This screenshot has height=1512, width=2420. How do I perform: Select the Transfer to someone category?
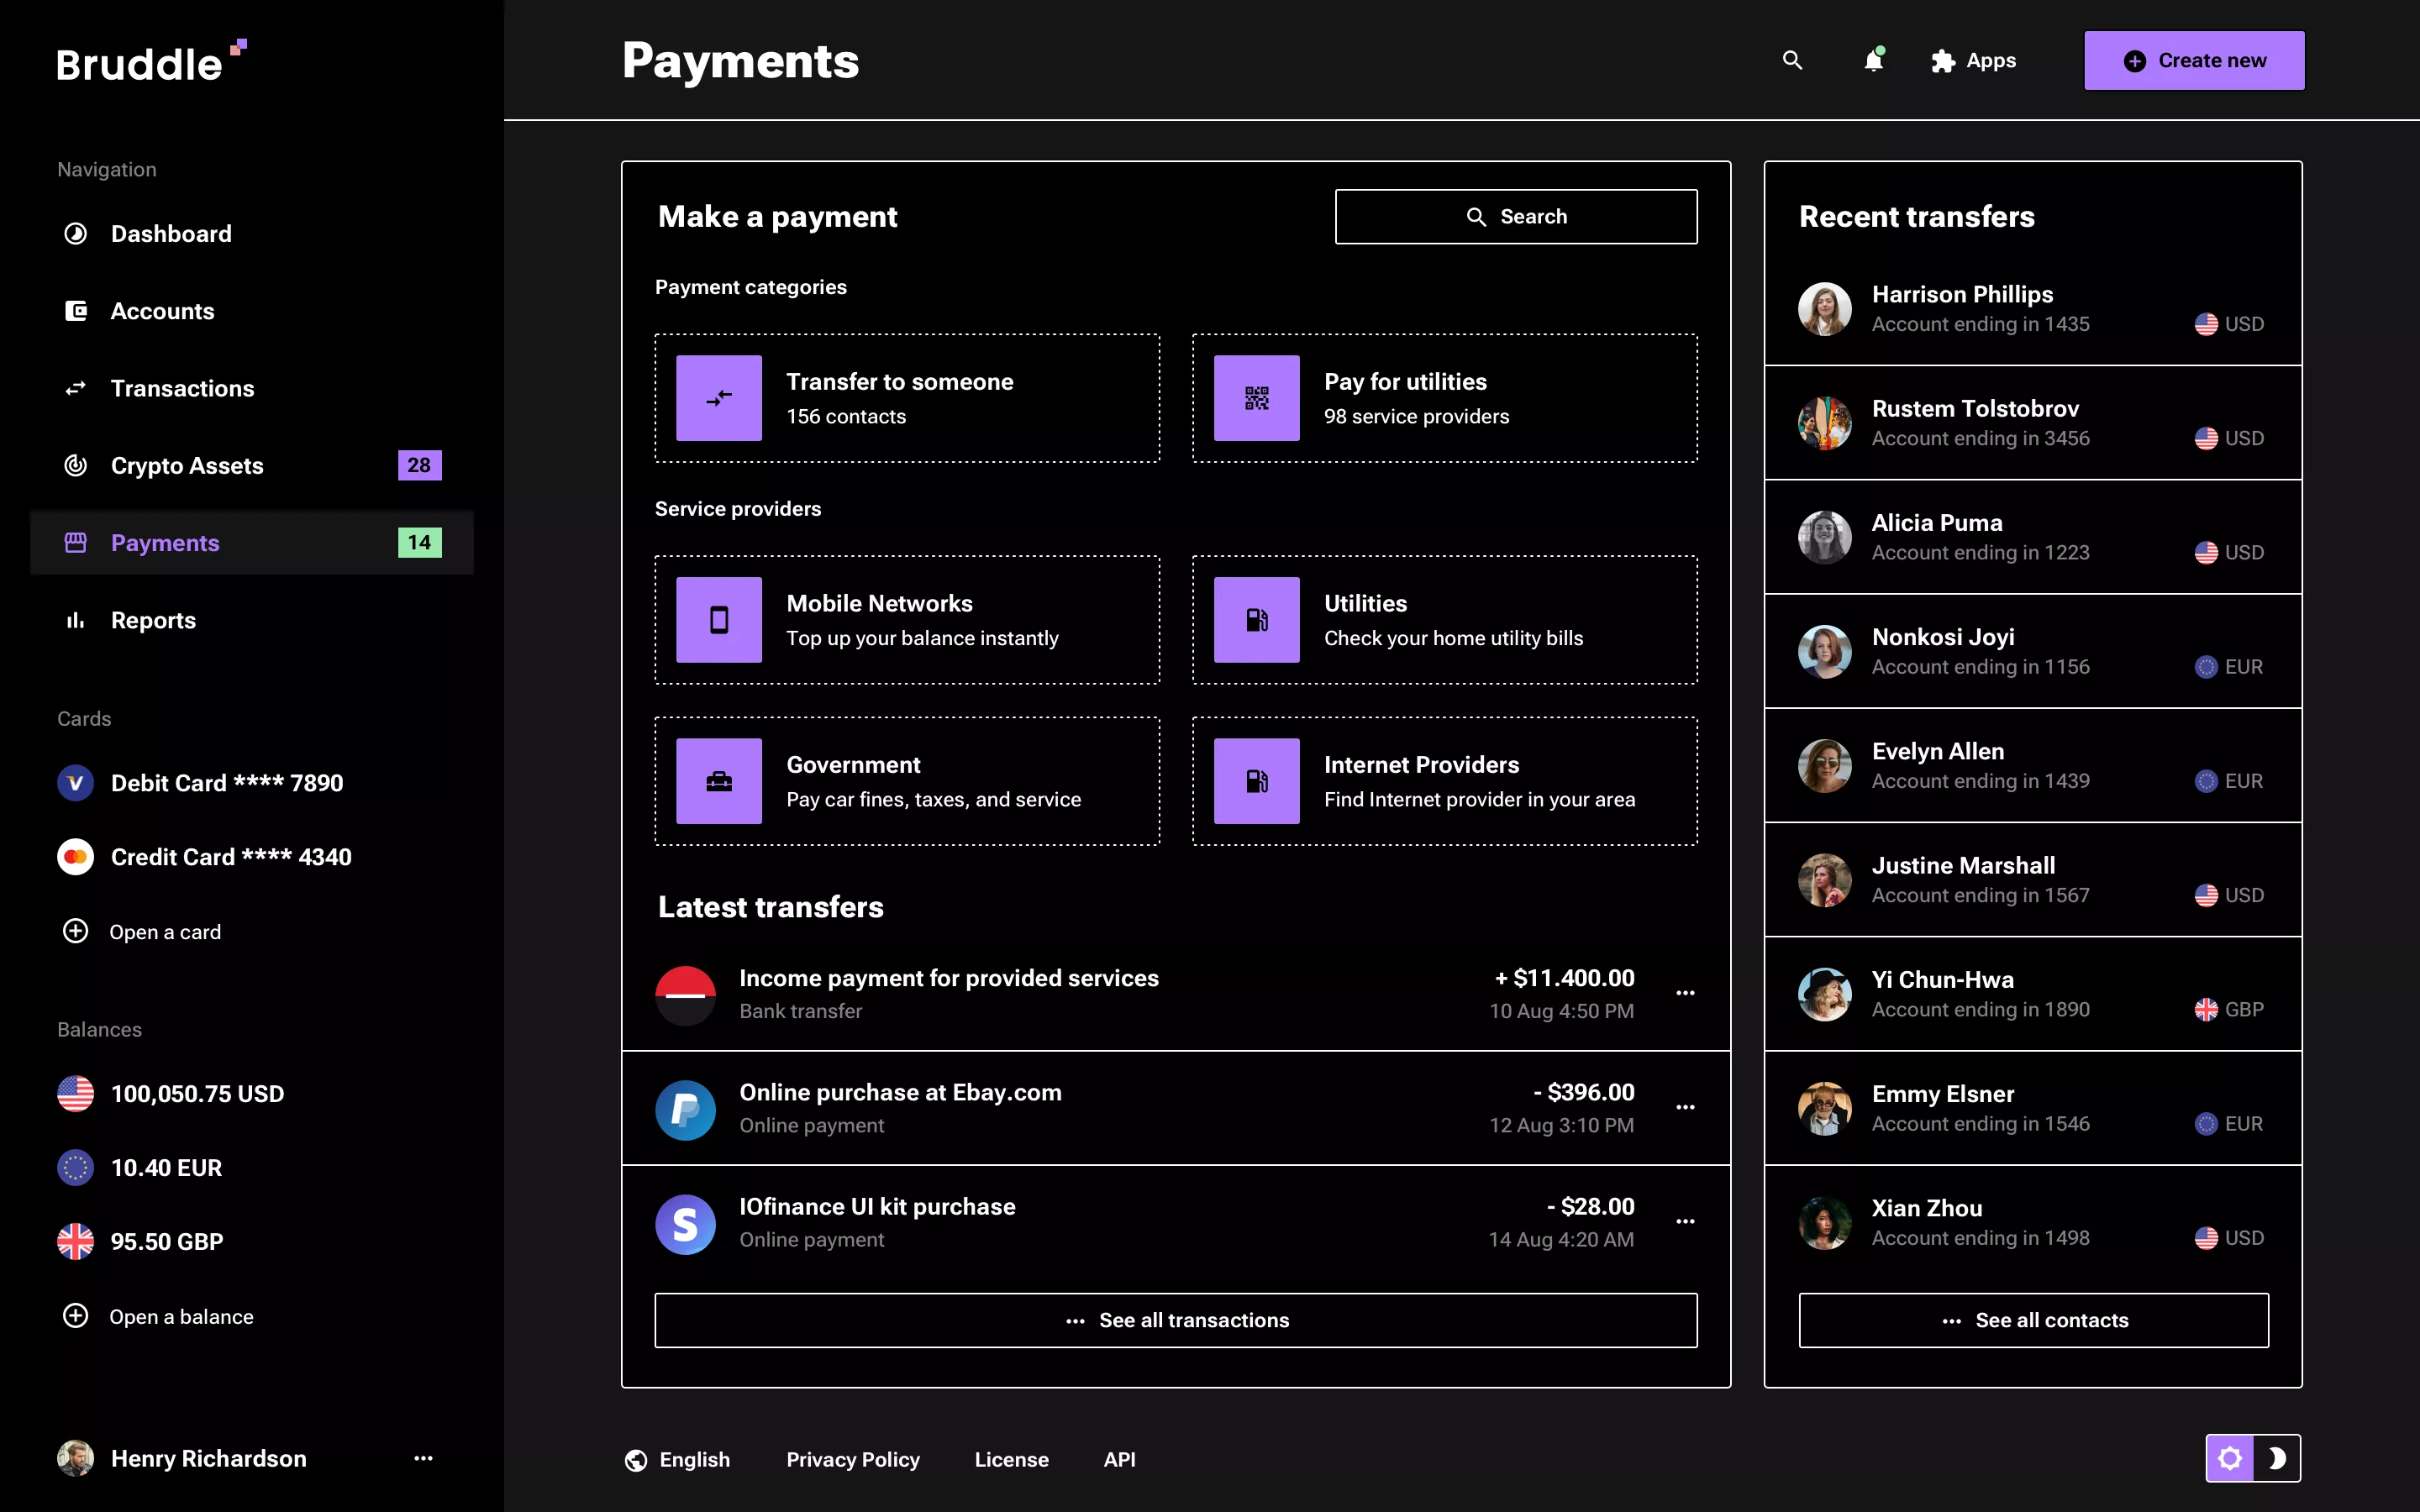click(905, 398)
